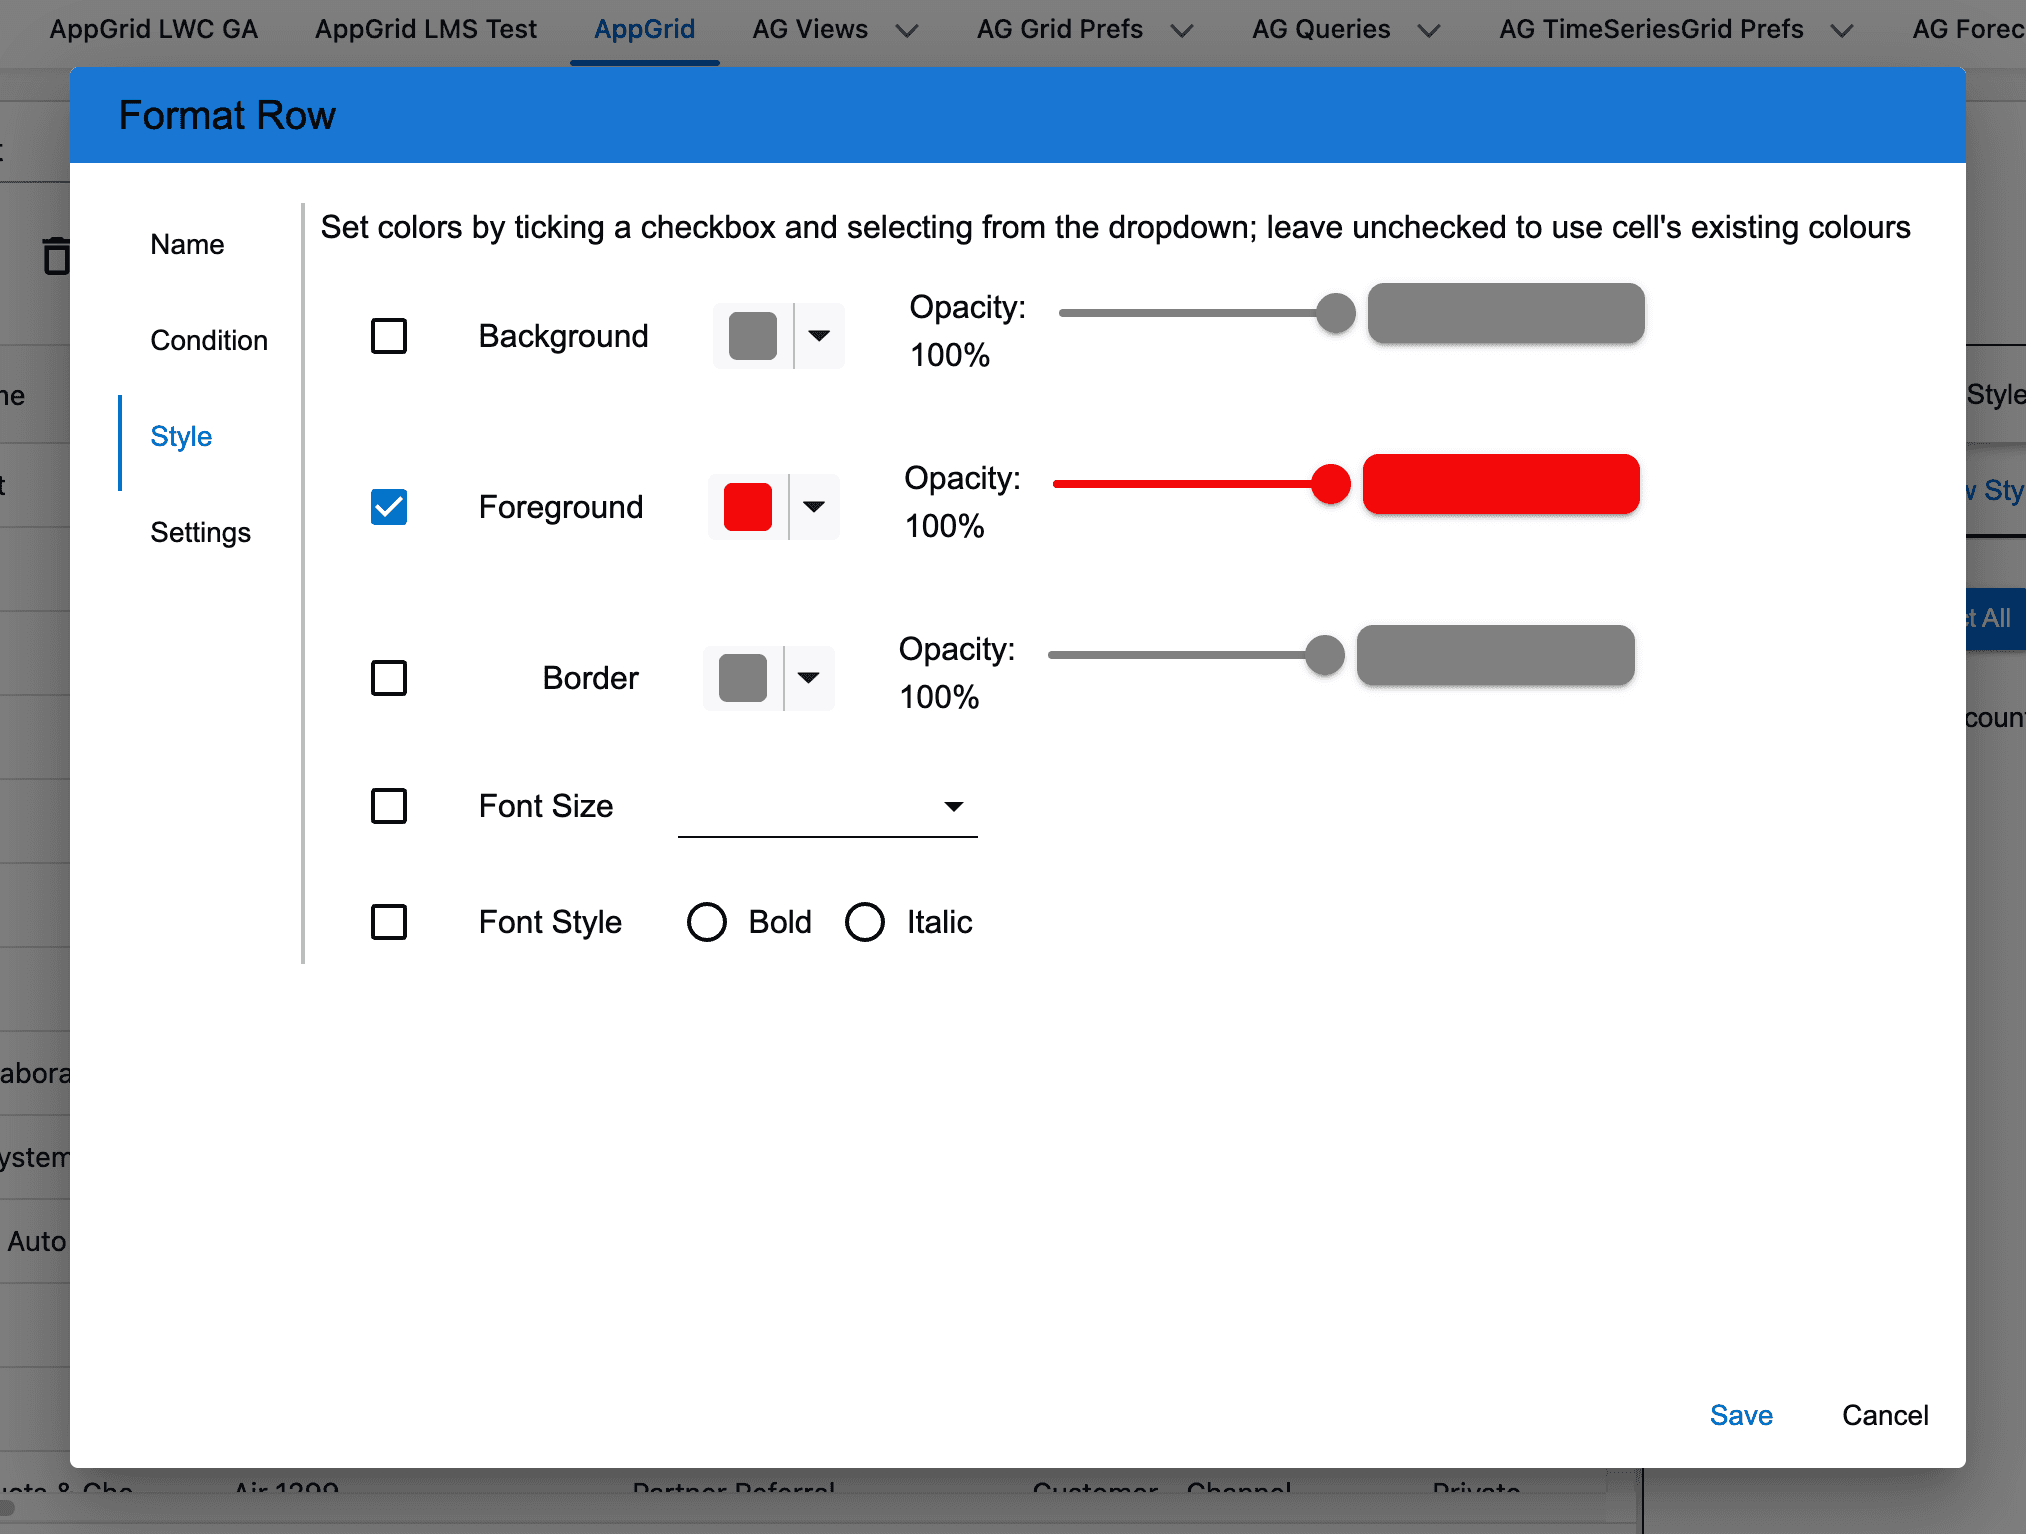This screenshot has width=2026, height=1534.
Task: Tick the Border color checkbox
Action: (x=389, y=678)
